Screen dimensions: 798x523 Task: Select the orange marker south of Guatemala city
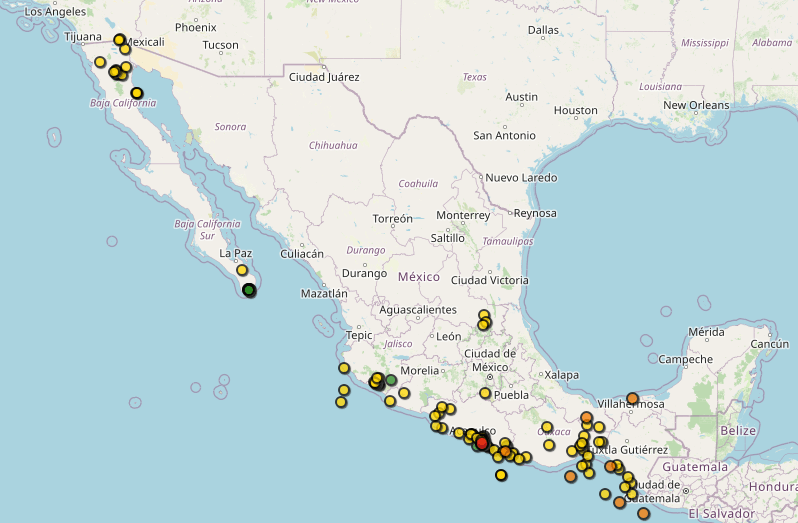click(x=643, y=513)
